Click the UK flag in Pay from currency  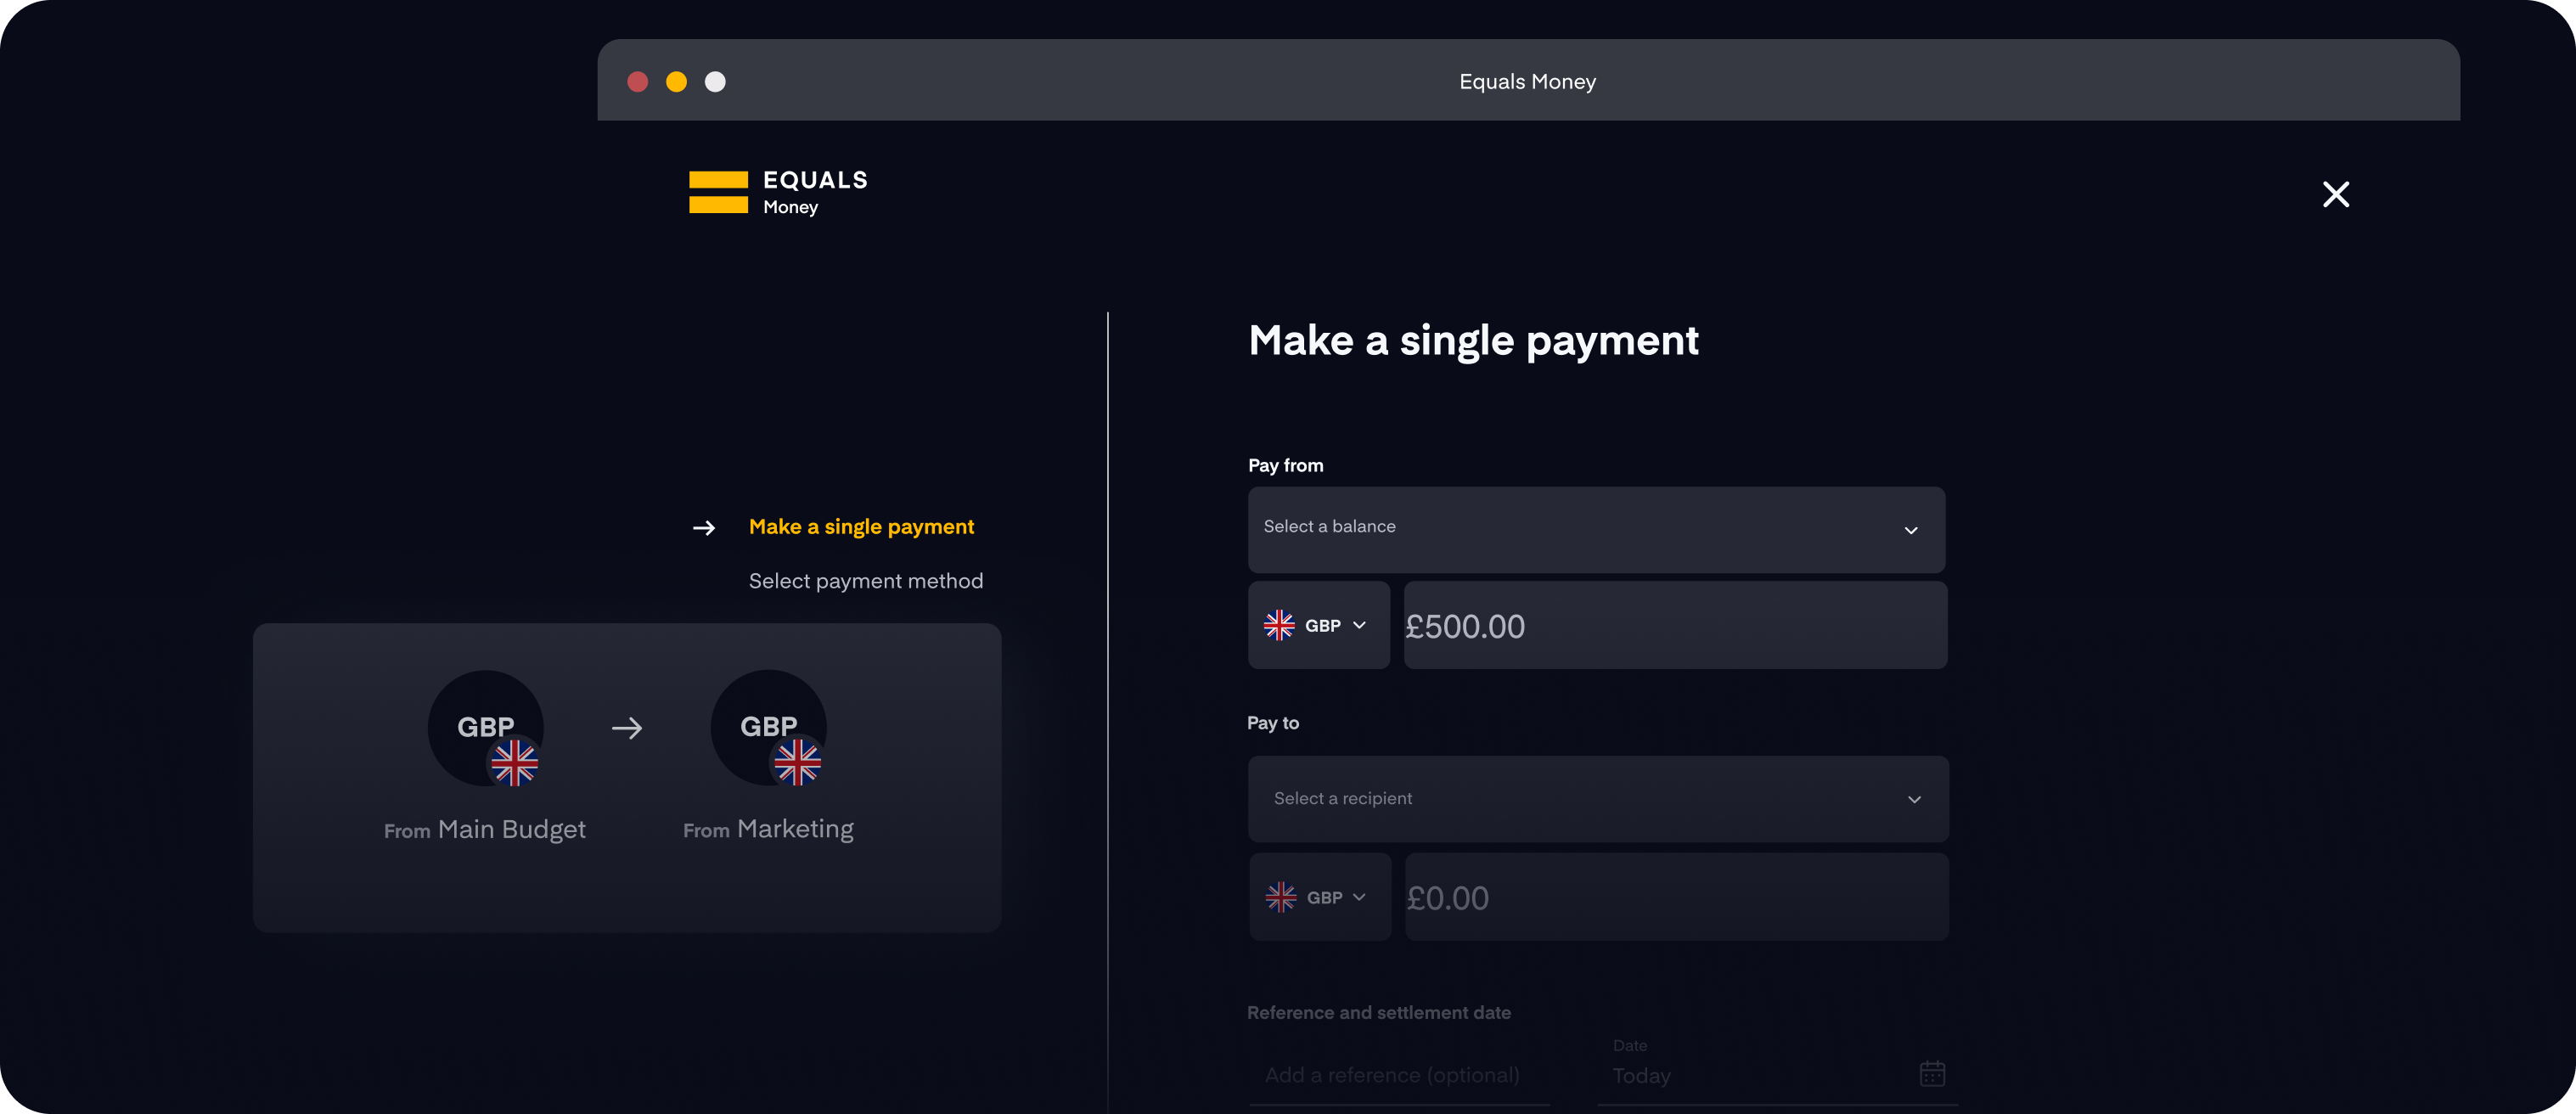click(1279, 625)
